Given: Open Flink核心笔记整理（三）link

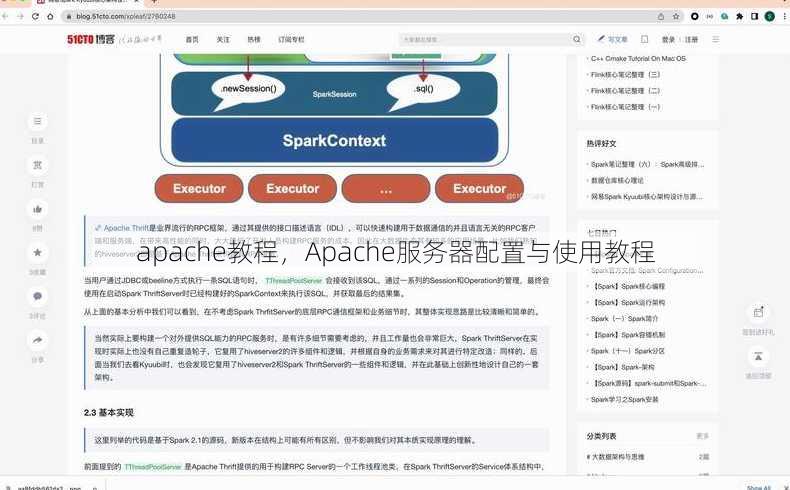Looking at the screenshot, I should click(x=625, y=75).
